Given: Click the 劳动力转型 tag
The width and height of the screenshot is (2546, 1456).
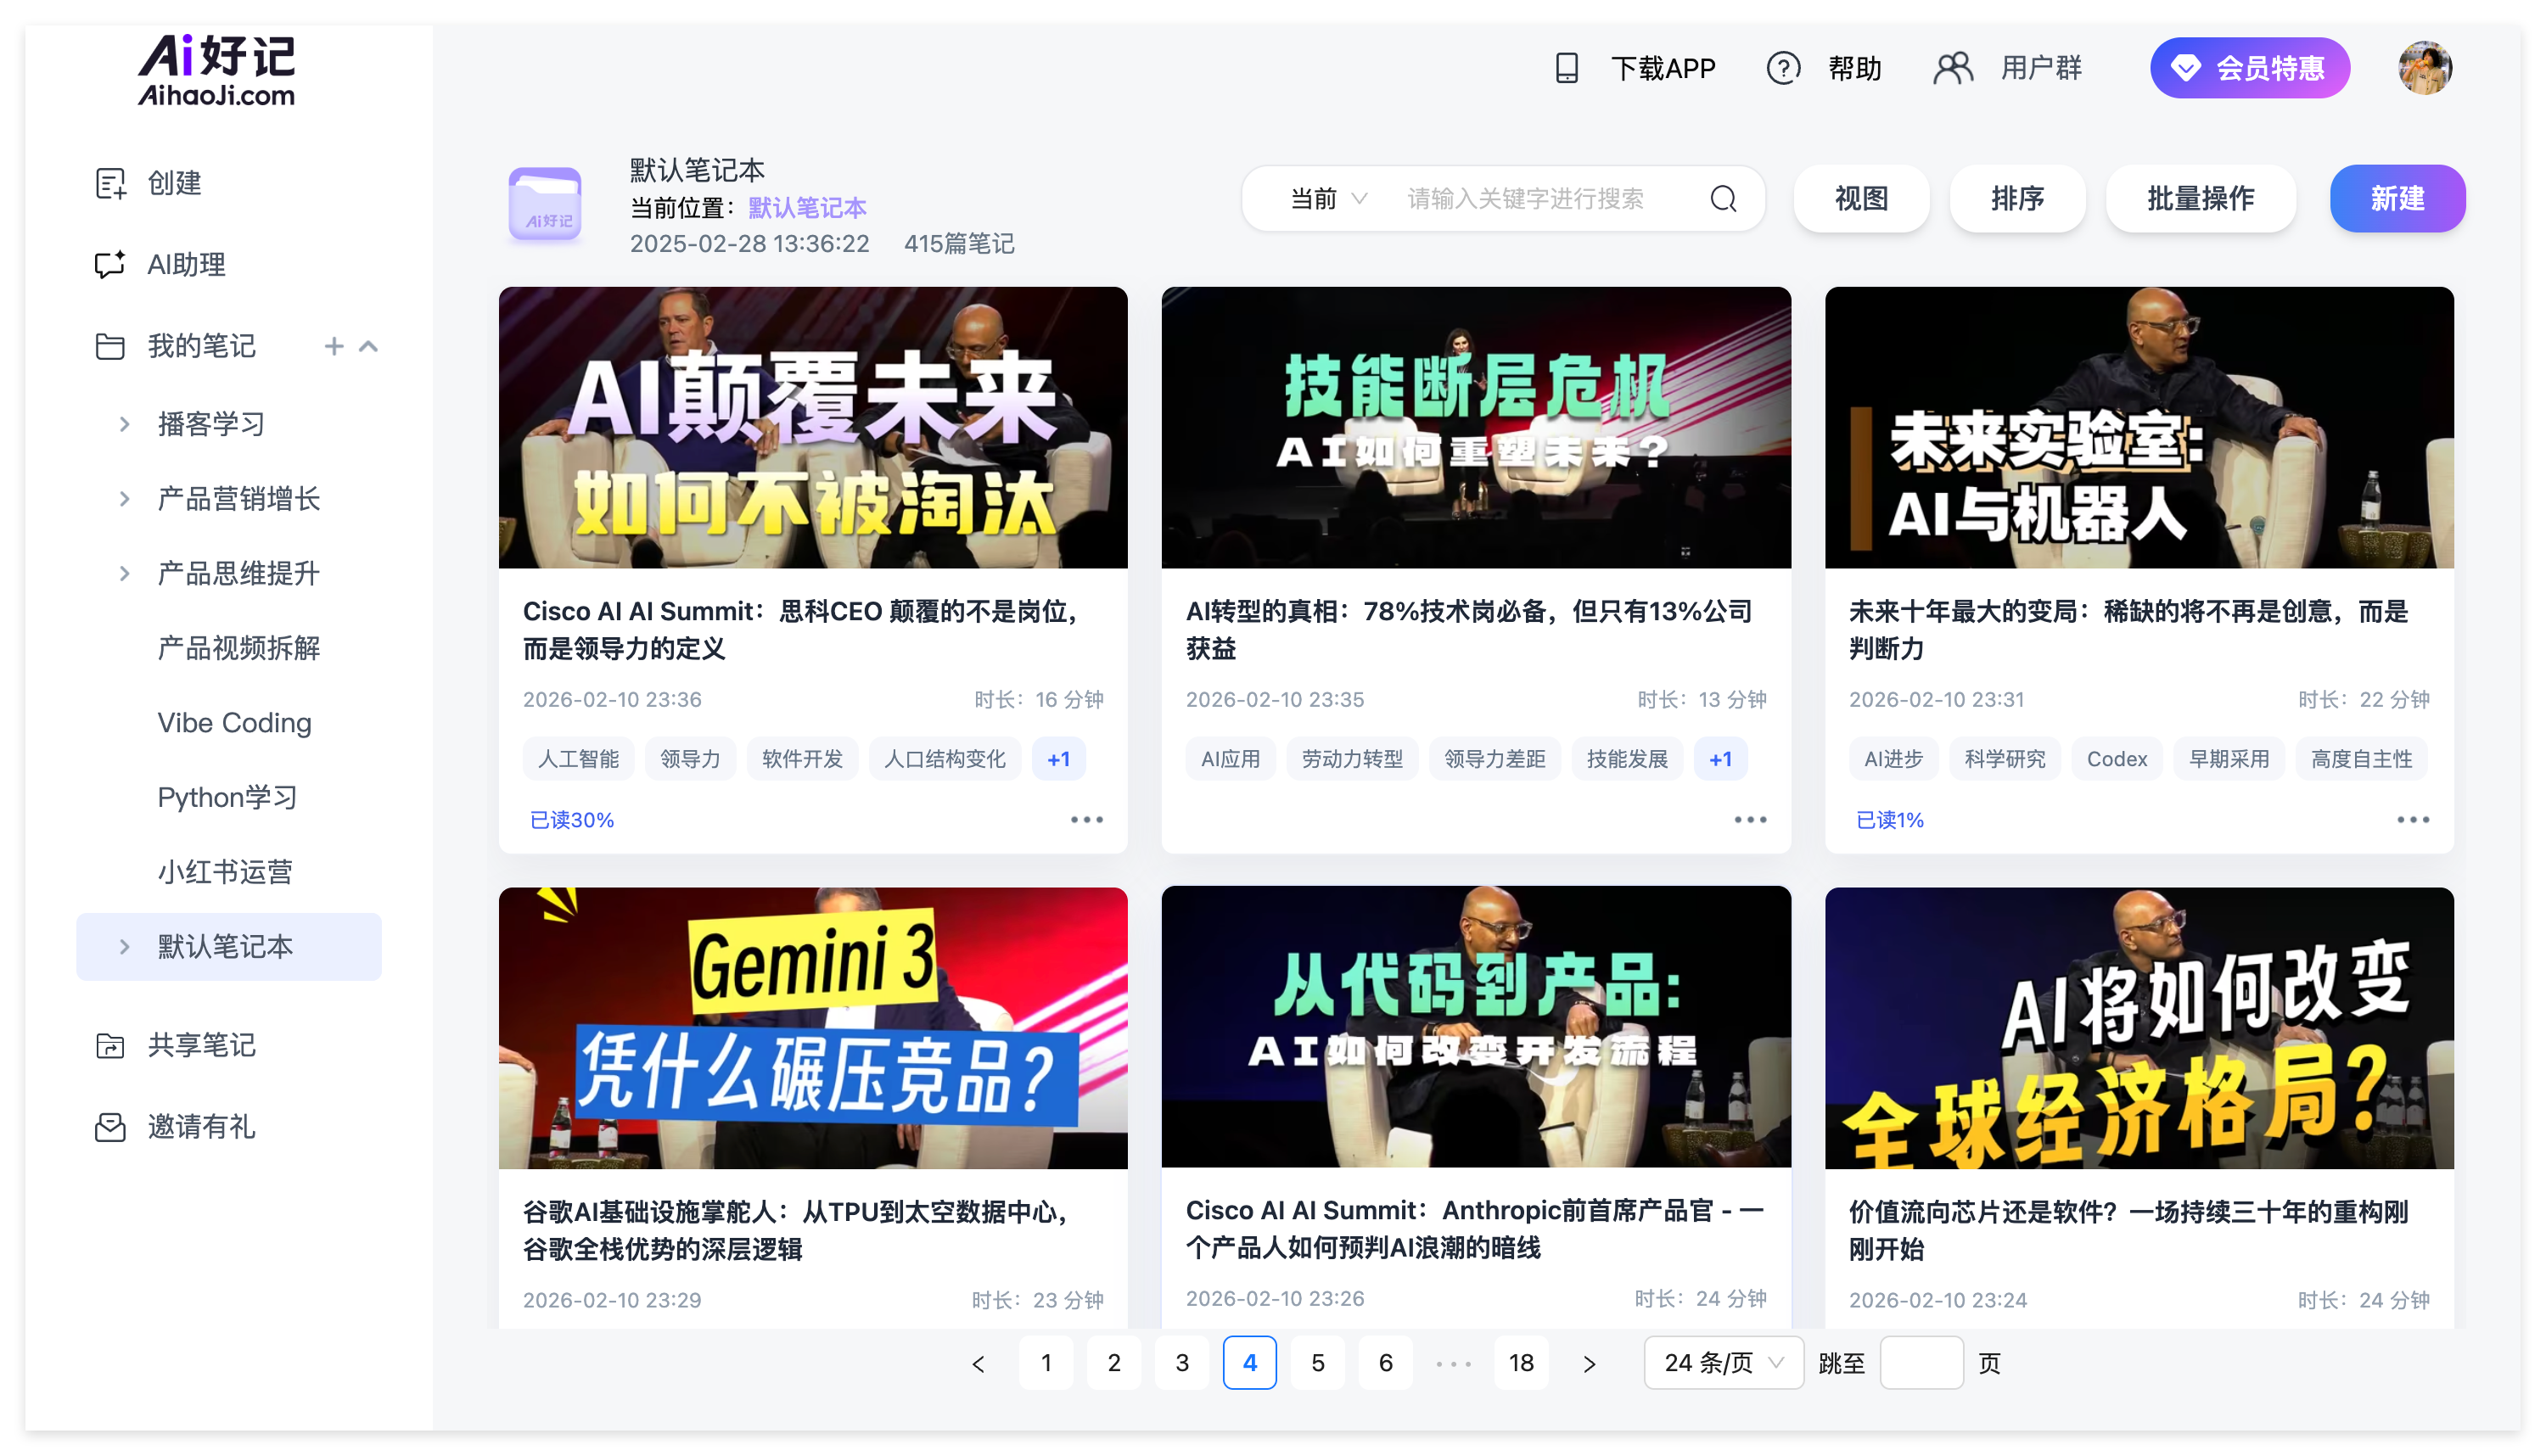Looking at the screenshot, I should [x=1352, y=759].
